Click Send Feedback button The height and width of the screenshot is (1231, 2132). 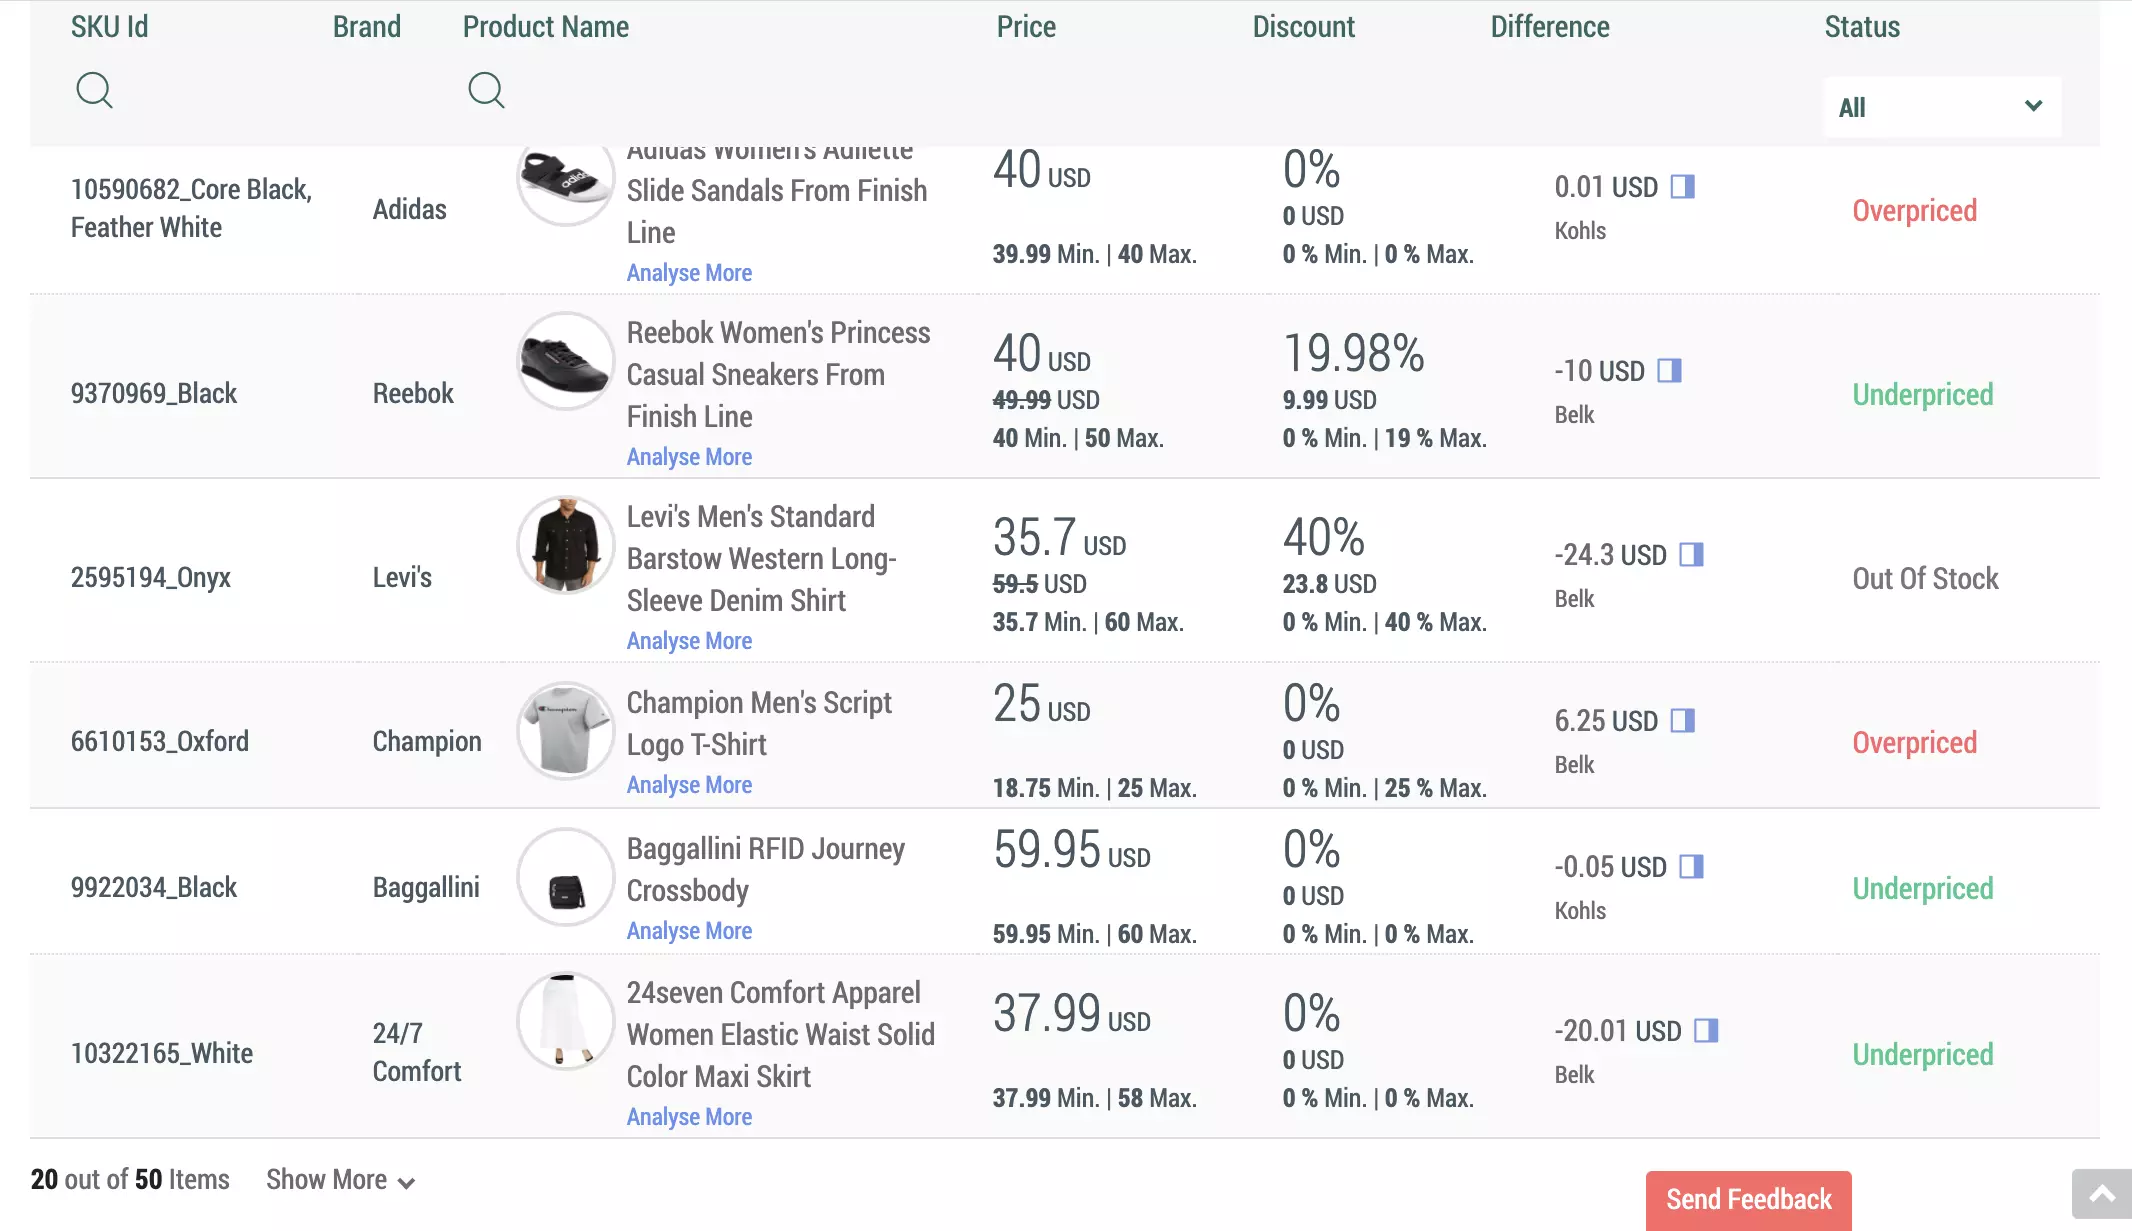tap(1750, 1199)
